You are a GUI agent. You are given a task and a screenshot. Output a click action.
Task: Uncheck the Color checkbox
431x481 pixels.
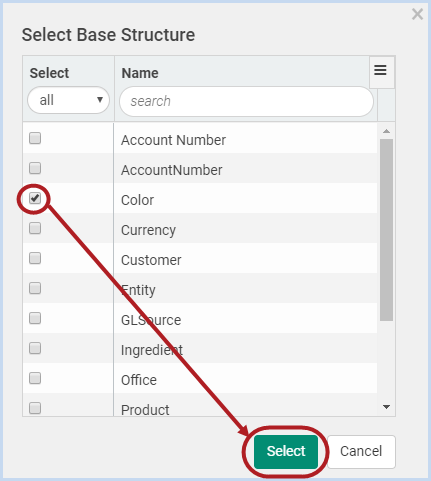pyautogui.click(x=35, y=198)
